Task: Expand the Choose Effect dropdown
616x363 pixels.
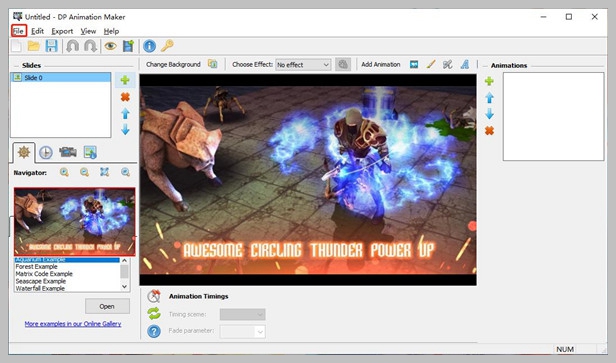Action: click(x=303, y=64)
